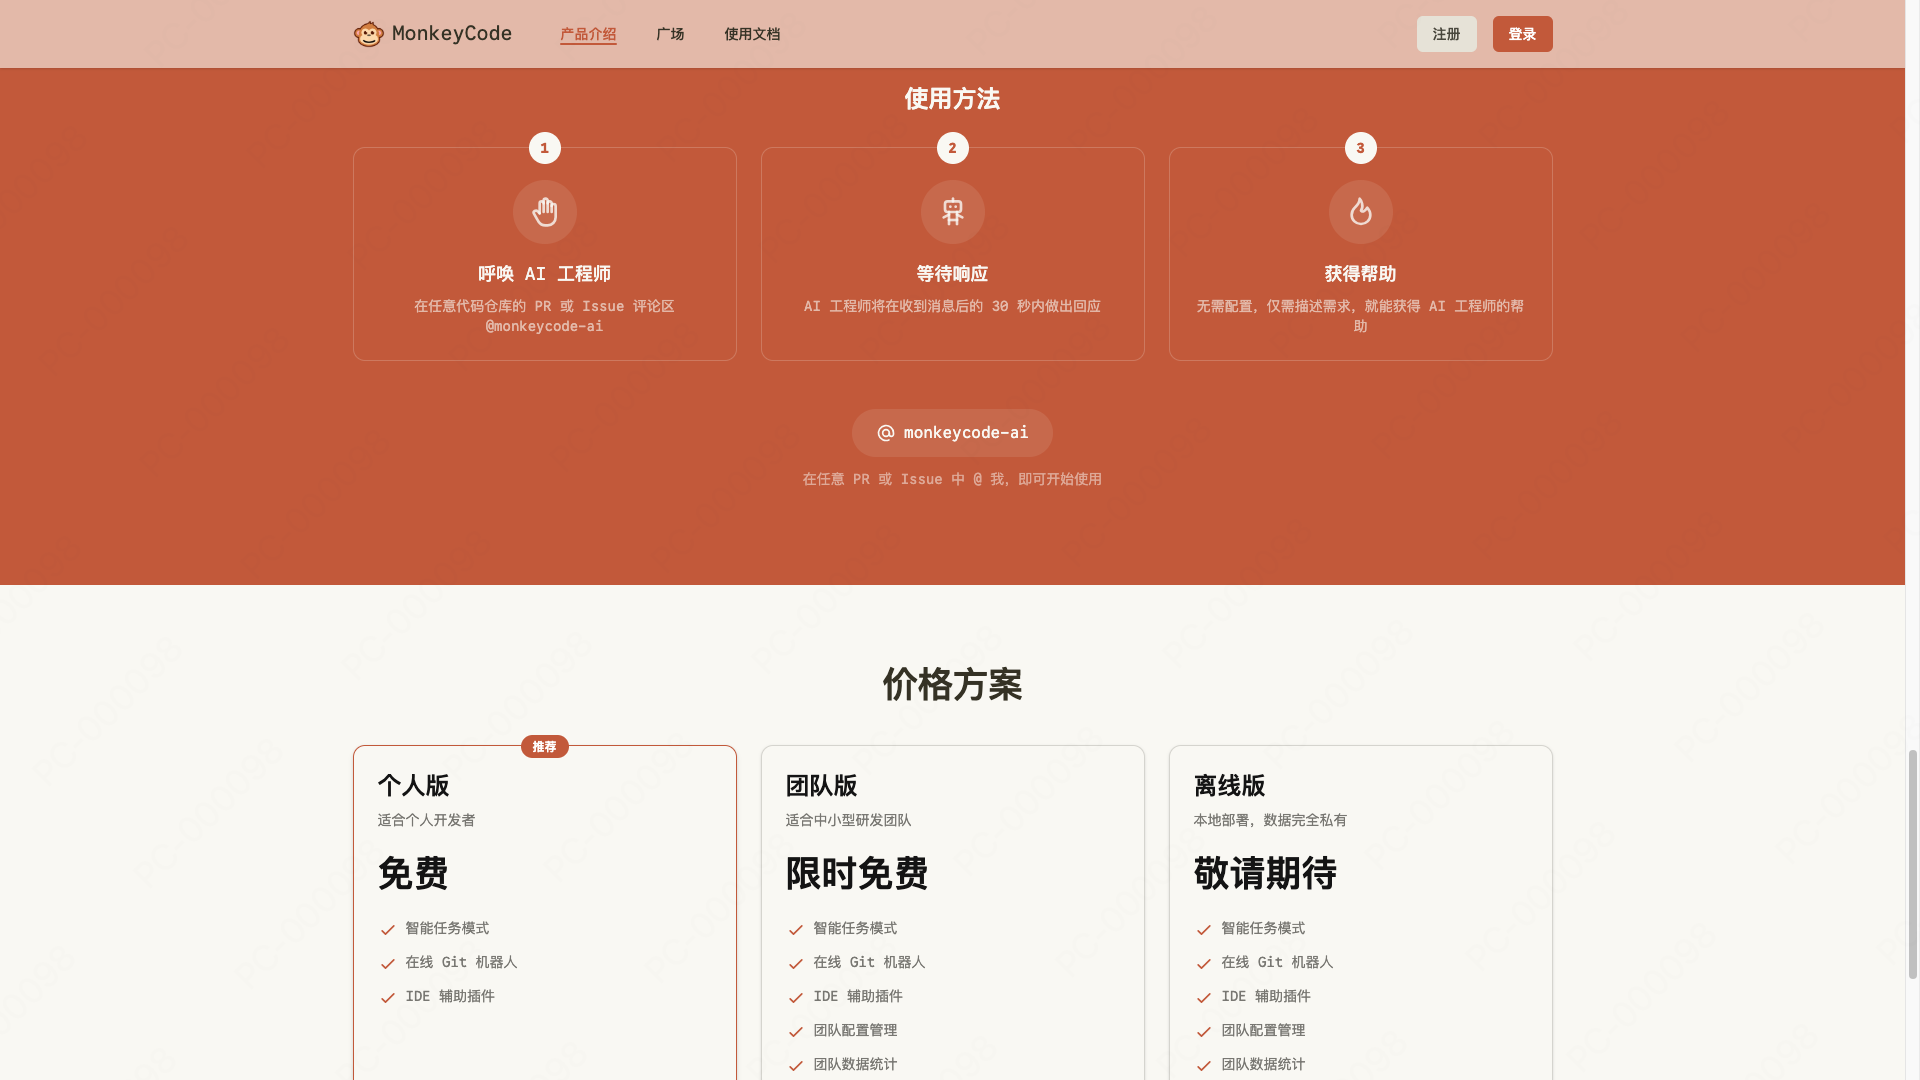
Task: Click the robot icon above 等待响应
Action: [953, 212]
